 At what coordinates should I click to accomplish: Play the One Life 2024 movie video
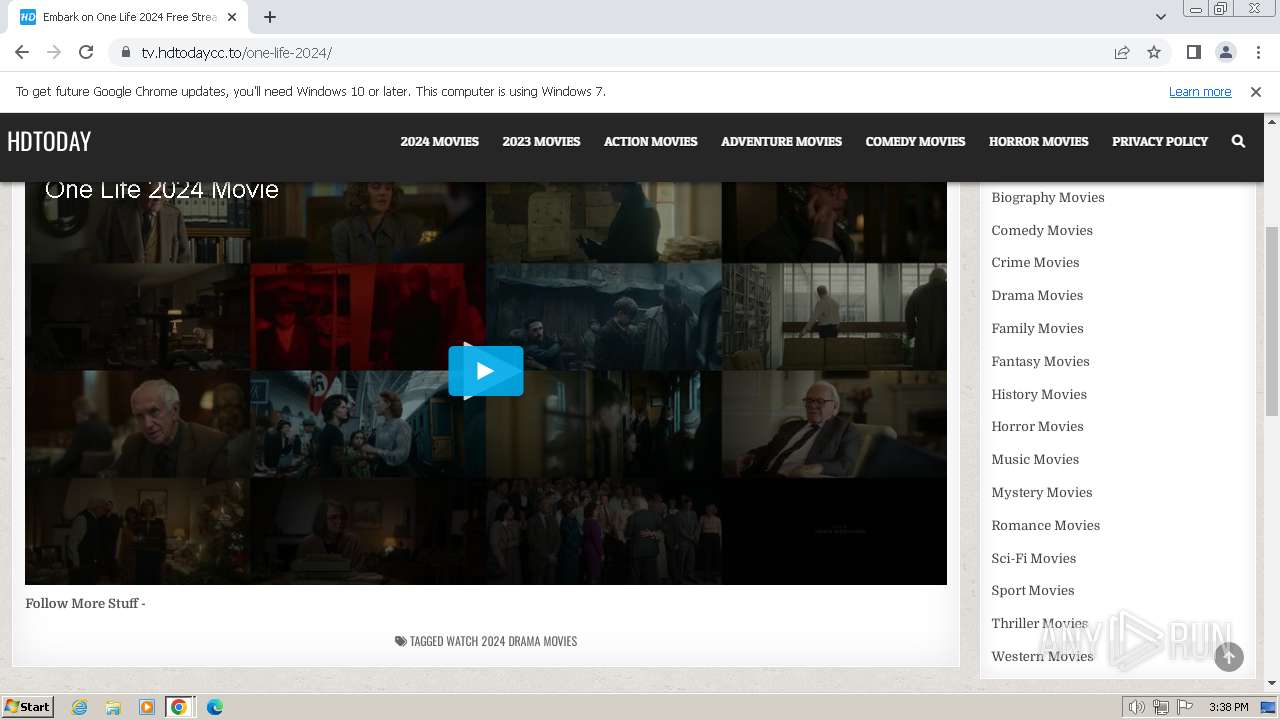tap(485, 371)
